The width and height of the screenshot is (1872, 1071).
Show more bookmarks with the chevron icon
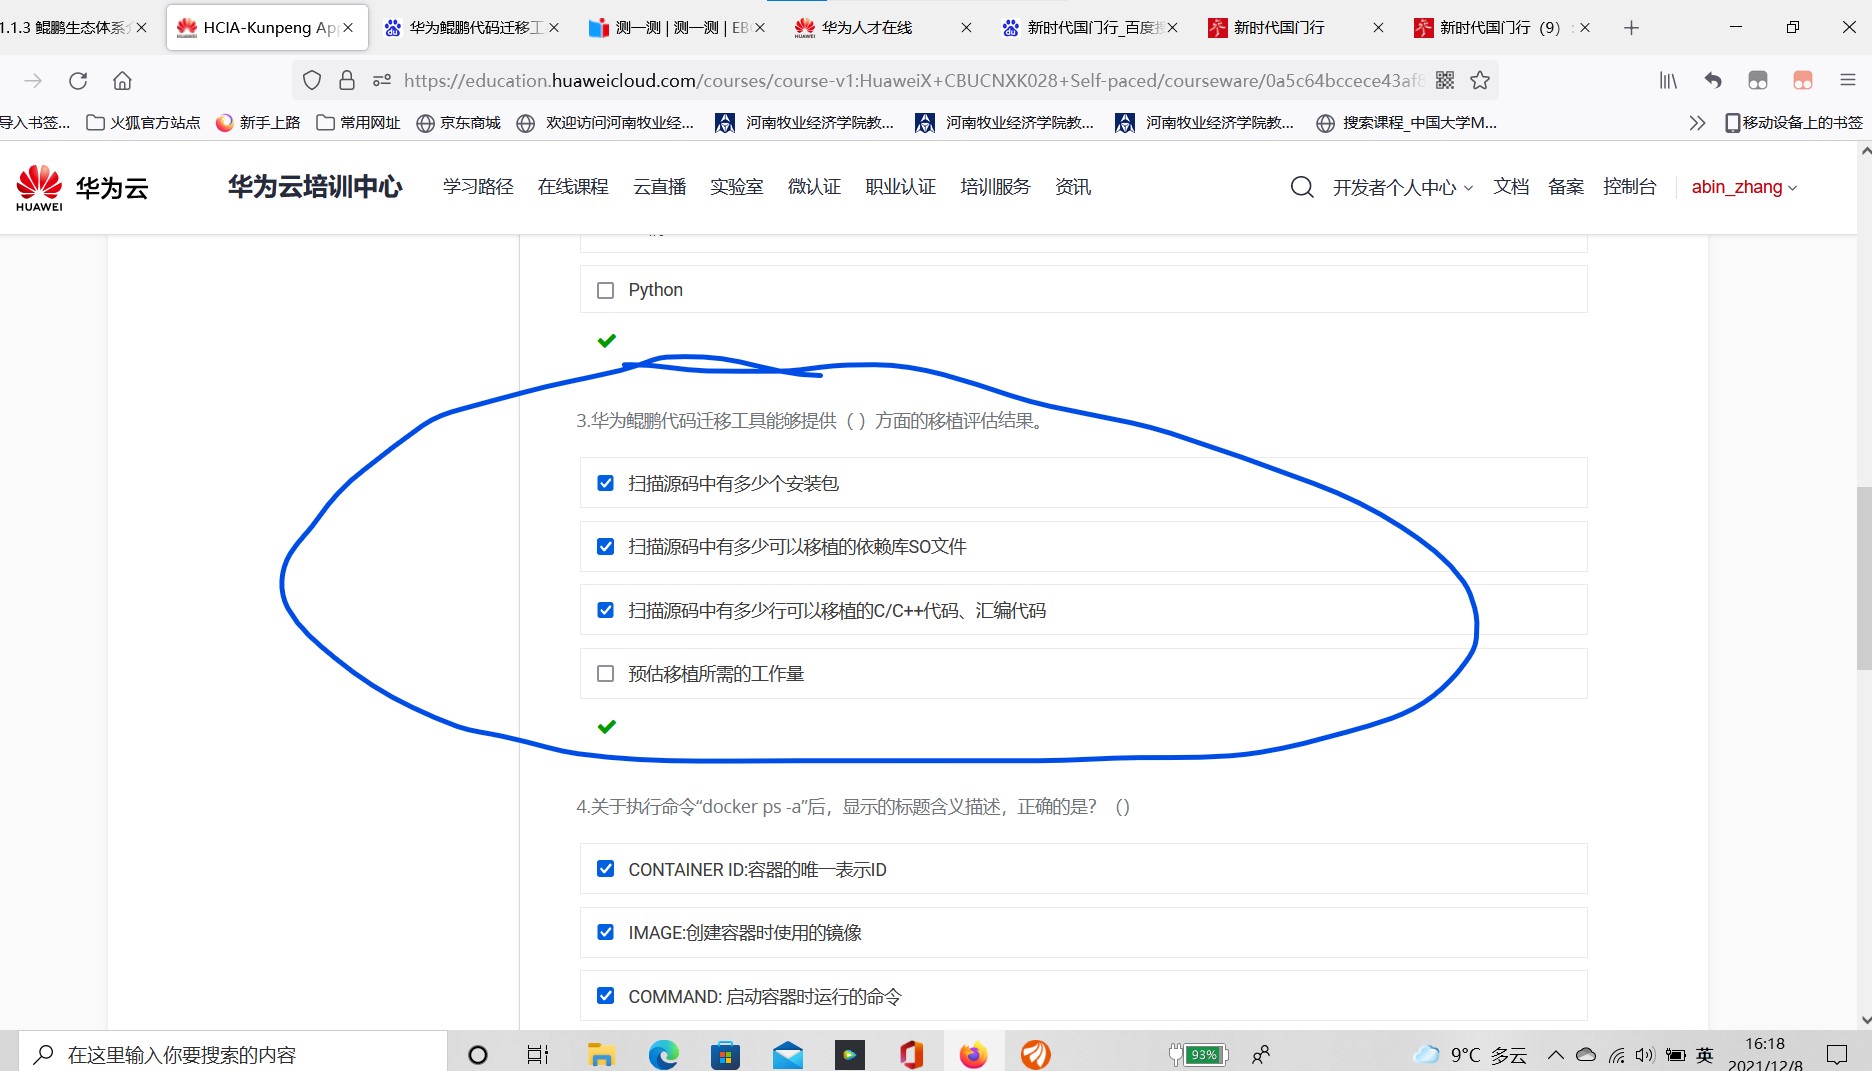(1697, 123)
